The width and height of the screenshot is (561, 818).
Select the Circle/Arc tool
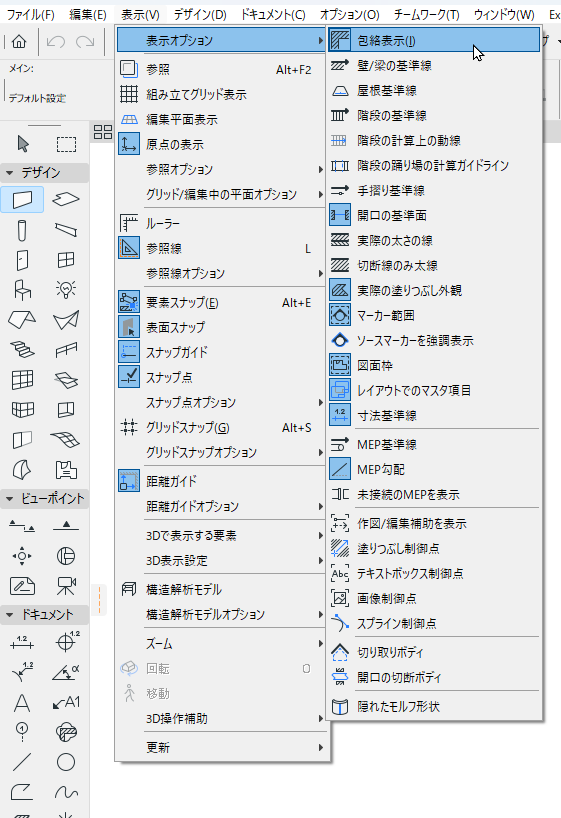tap(66, 762)
